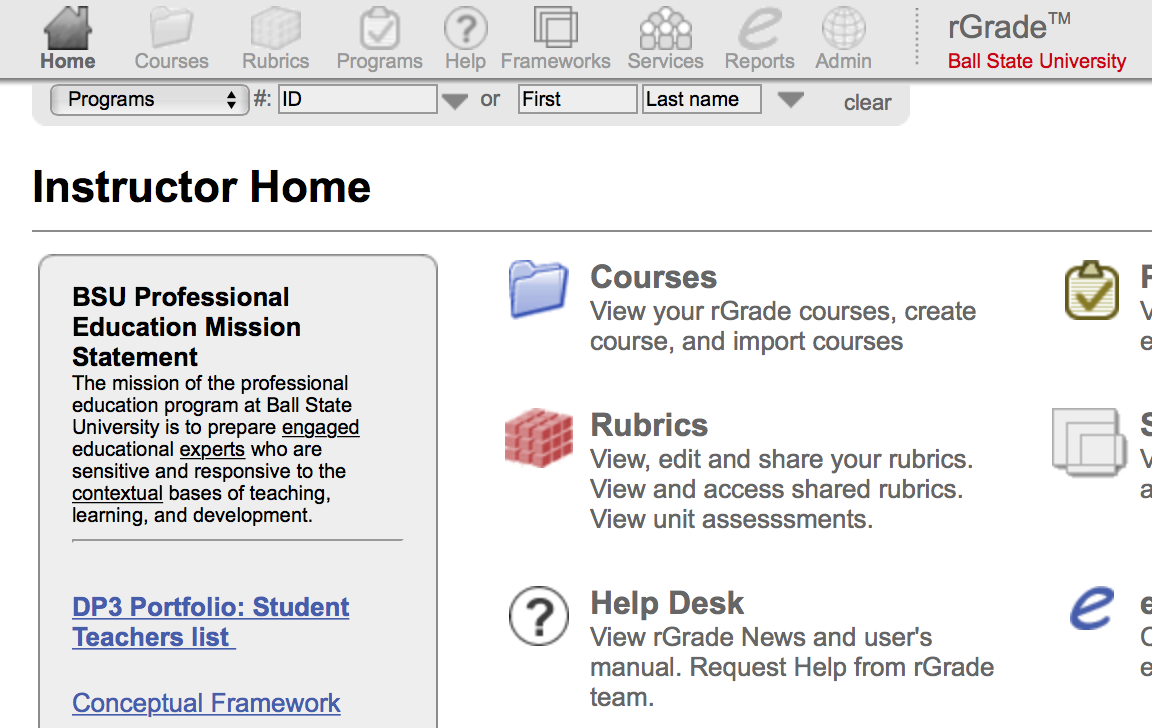Open the Reports icon in toolbar
The image size is (1152, 728).
pos(759,28)
